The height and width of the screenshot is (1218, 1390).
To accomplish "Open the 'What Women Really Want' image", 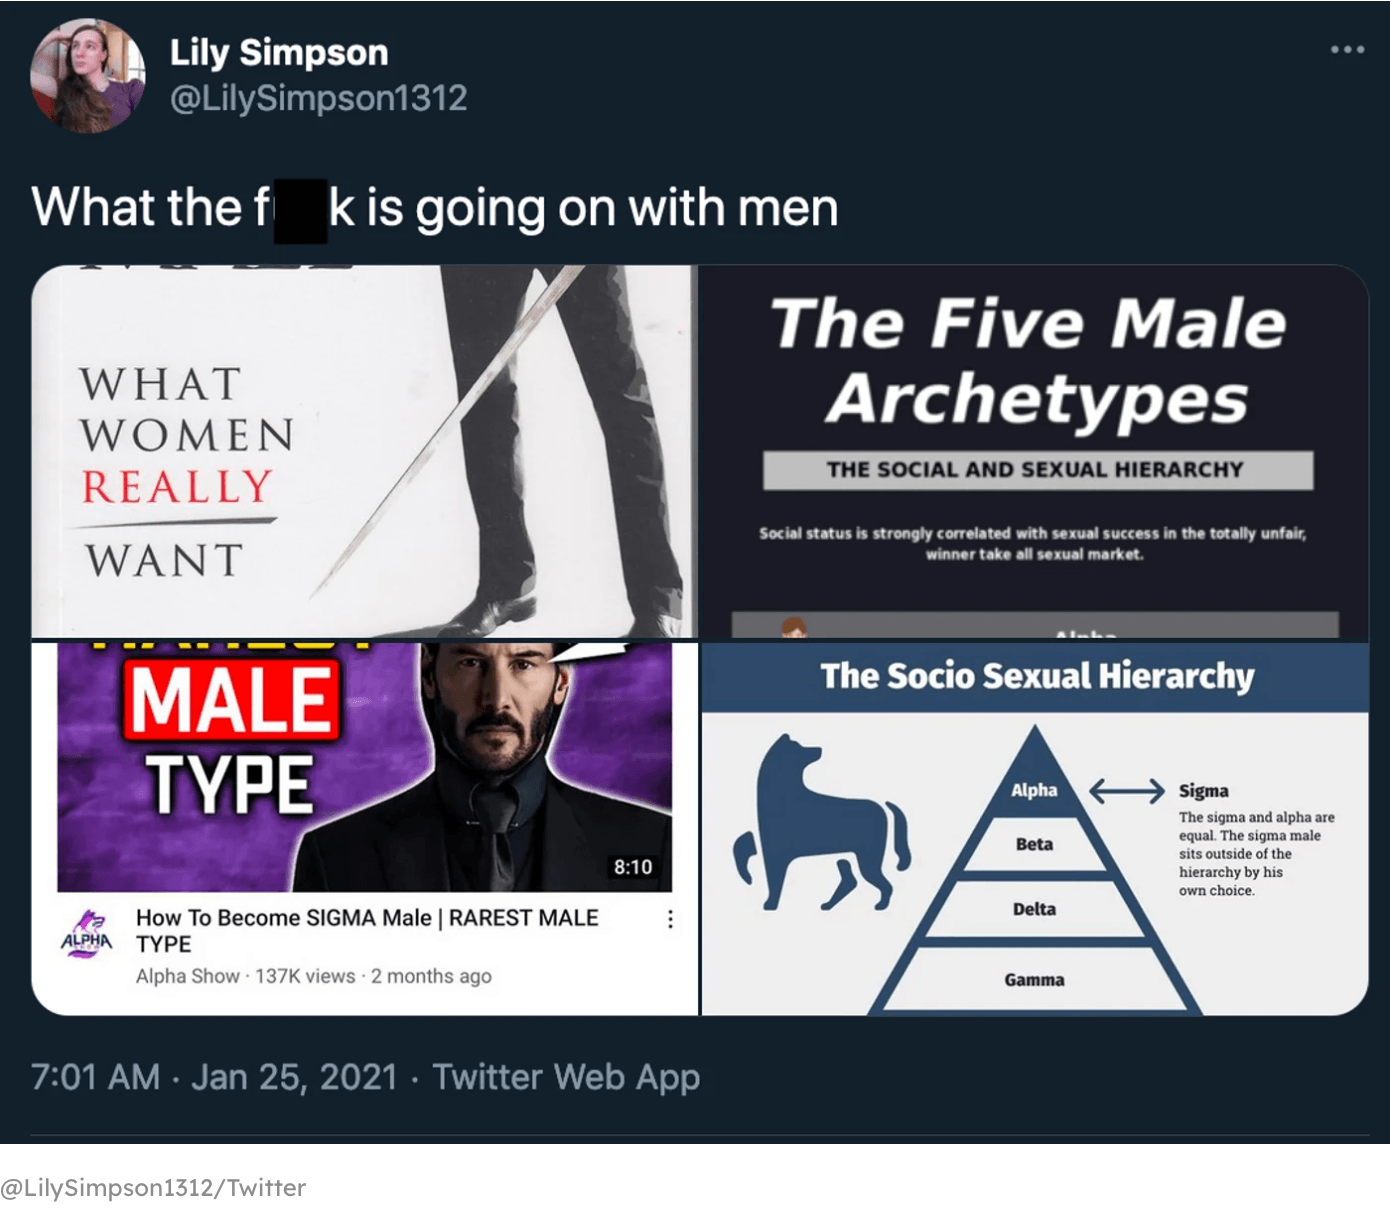I will point(364,451).
